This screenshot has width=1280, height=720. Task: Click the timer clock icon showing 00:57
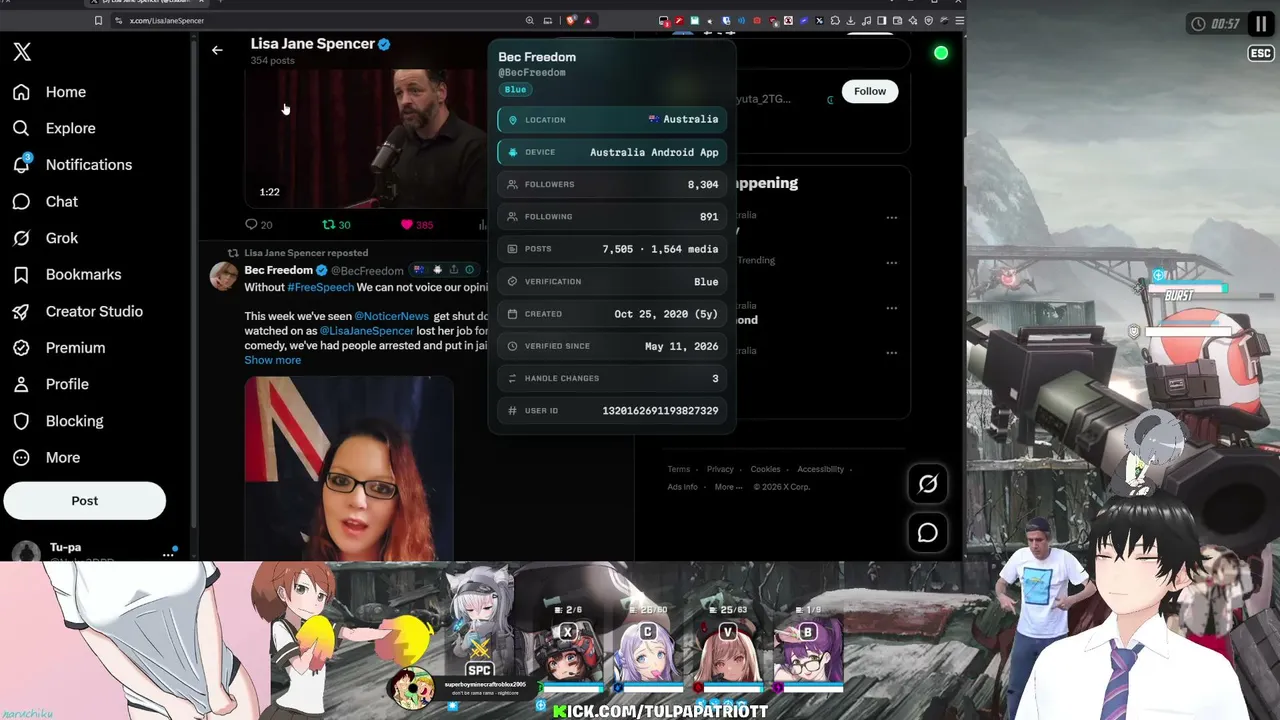pos(1198,24)
